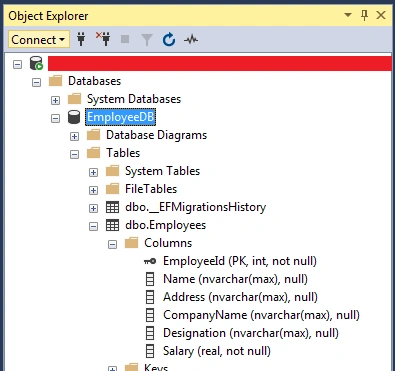Select the CompanyName column entry
The width and height of the screenshot is (395, 371).
pyautogui.click(x=261, y=315)
